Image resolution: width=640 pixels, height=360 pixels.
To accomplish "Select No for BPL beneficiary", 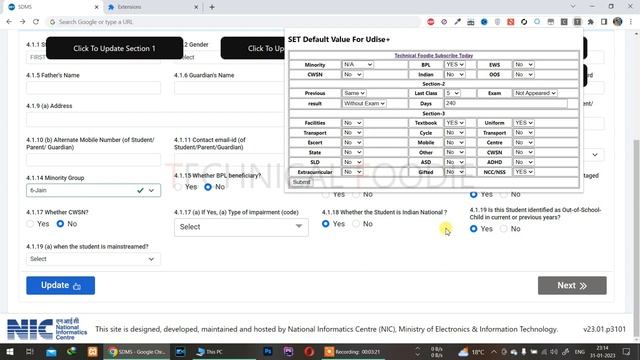I will click(x=208, y=187).
